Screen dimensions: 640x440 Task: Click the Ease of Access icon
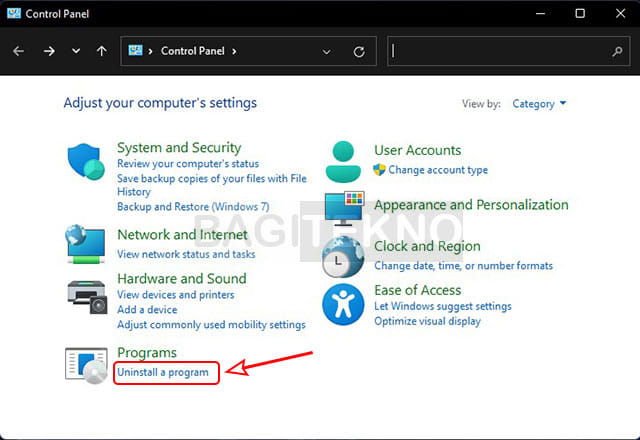pos(343,304)
